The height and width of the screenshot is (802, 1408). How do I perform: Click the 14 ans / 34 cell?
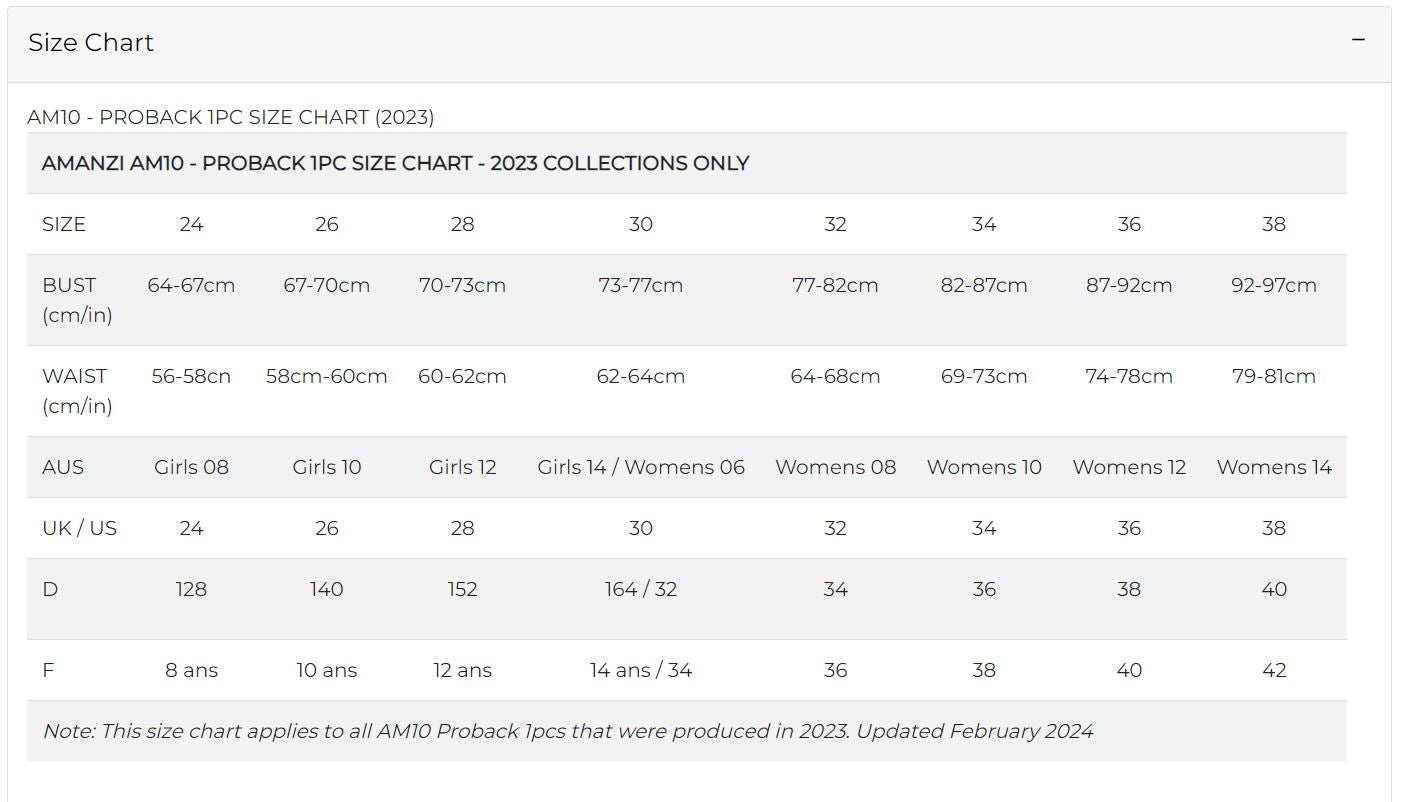coord(640,670)
